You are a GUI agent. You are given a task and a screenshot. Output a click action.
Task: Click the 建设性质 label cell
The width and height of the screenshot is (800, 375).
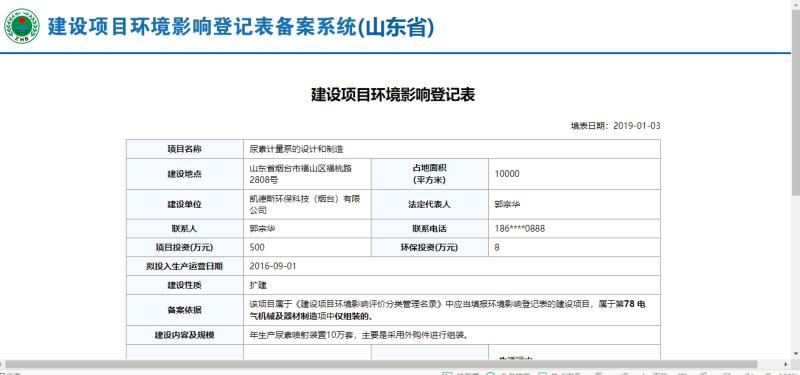(x=185, y=285)
